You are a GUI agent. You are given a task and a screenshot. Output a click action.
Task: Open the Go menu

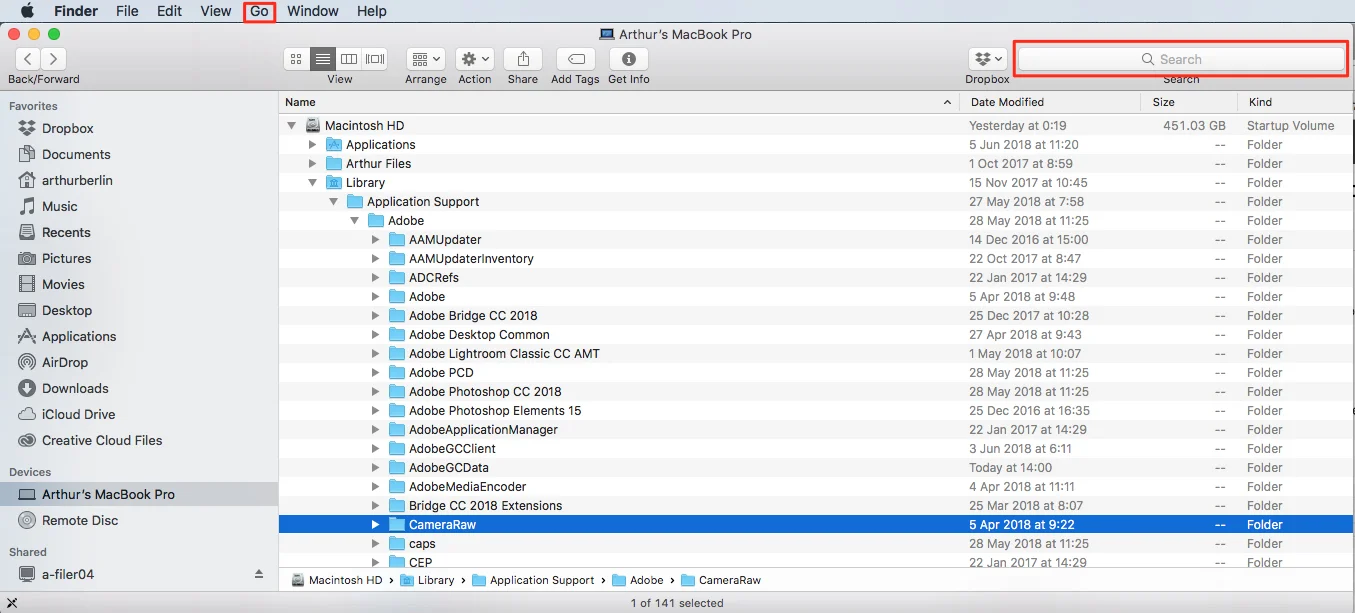click(259, 11)
